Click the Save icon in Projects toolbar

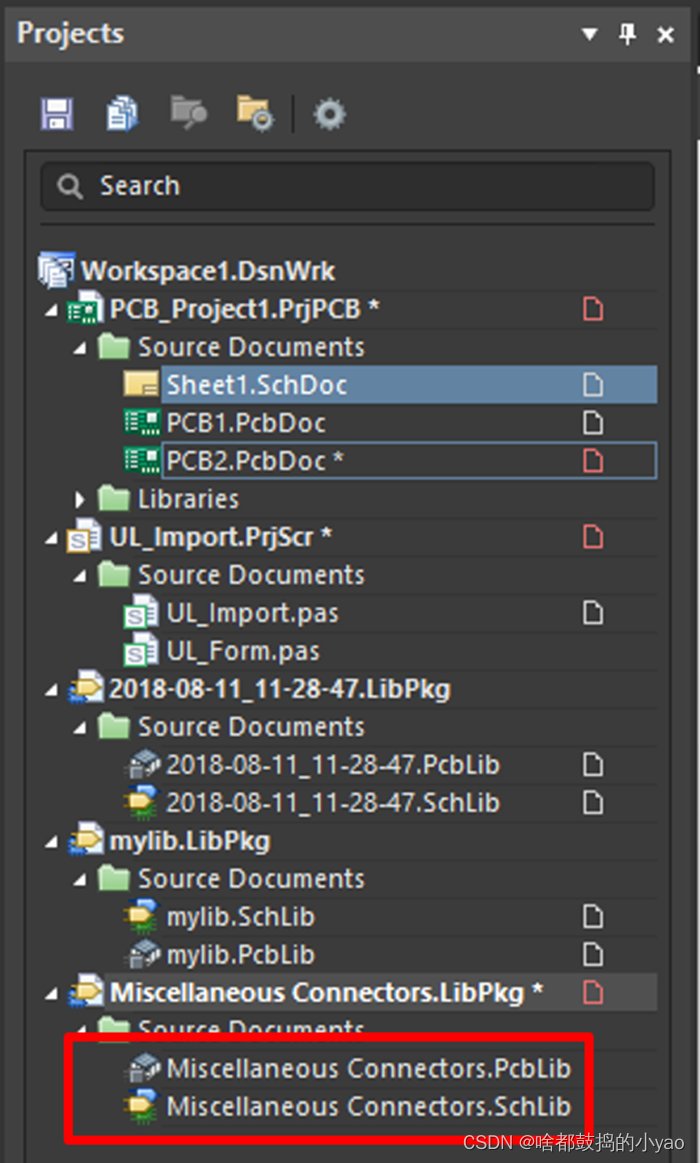click(x=57, y=114)
